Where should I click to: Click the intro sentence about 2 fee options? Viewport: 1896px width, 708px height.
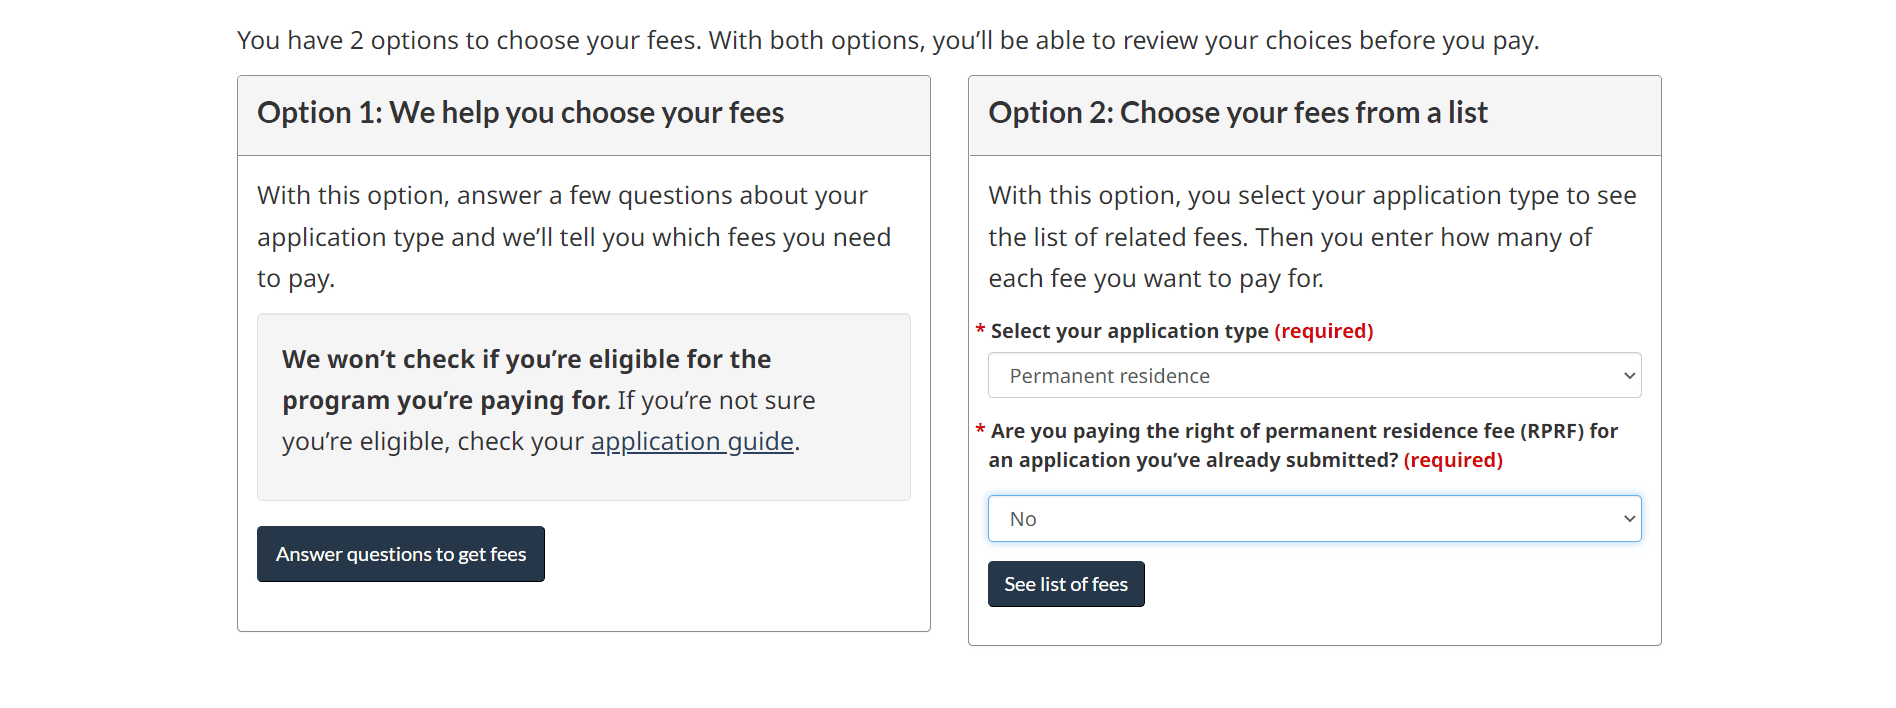pyautogui.click(x=888, y=40)
